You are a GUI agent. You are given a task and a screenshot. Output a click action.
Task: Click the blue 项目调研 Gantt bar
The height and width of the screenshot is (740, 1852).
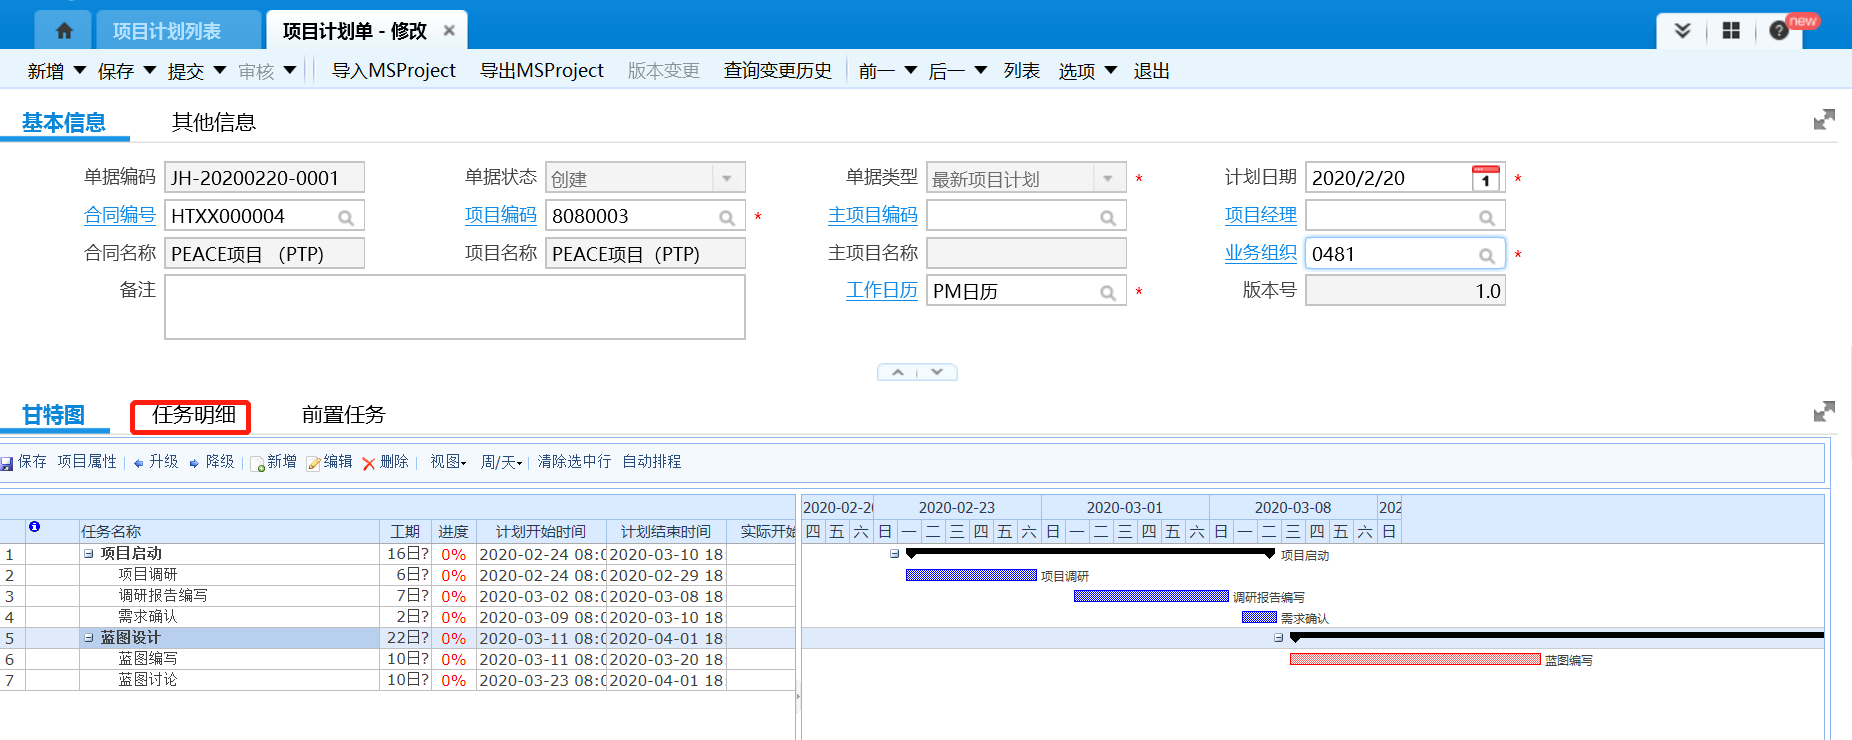(x=971, y=575)
